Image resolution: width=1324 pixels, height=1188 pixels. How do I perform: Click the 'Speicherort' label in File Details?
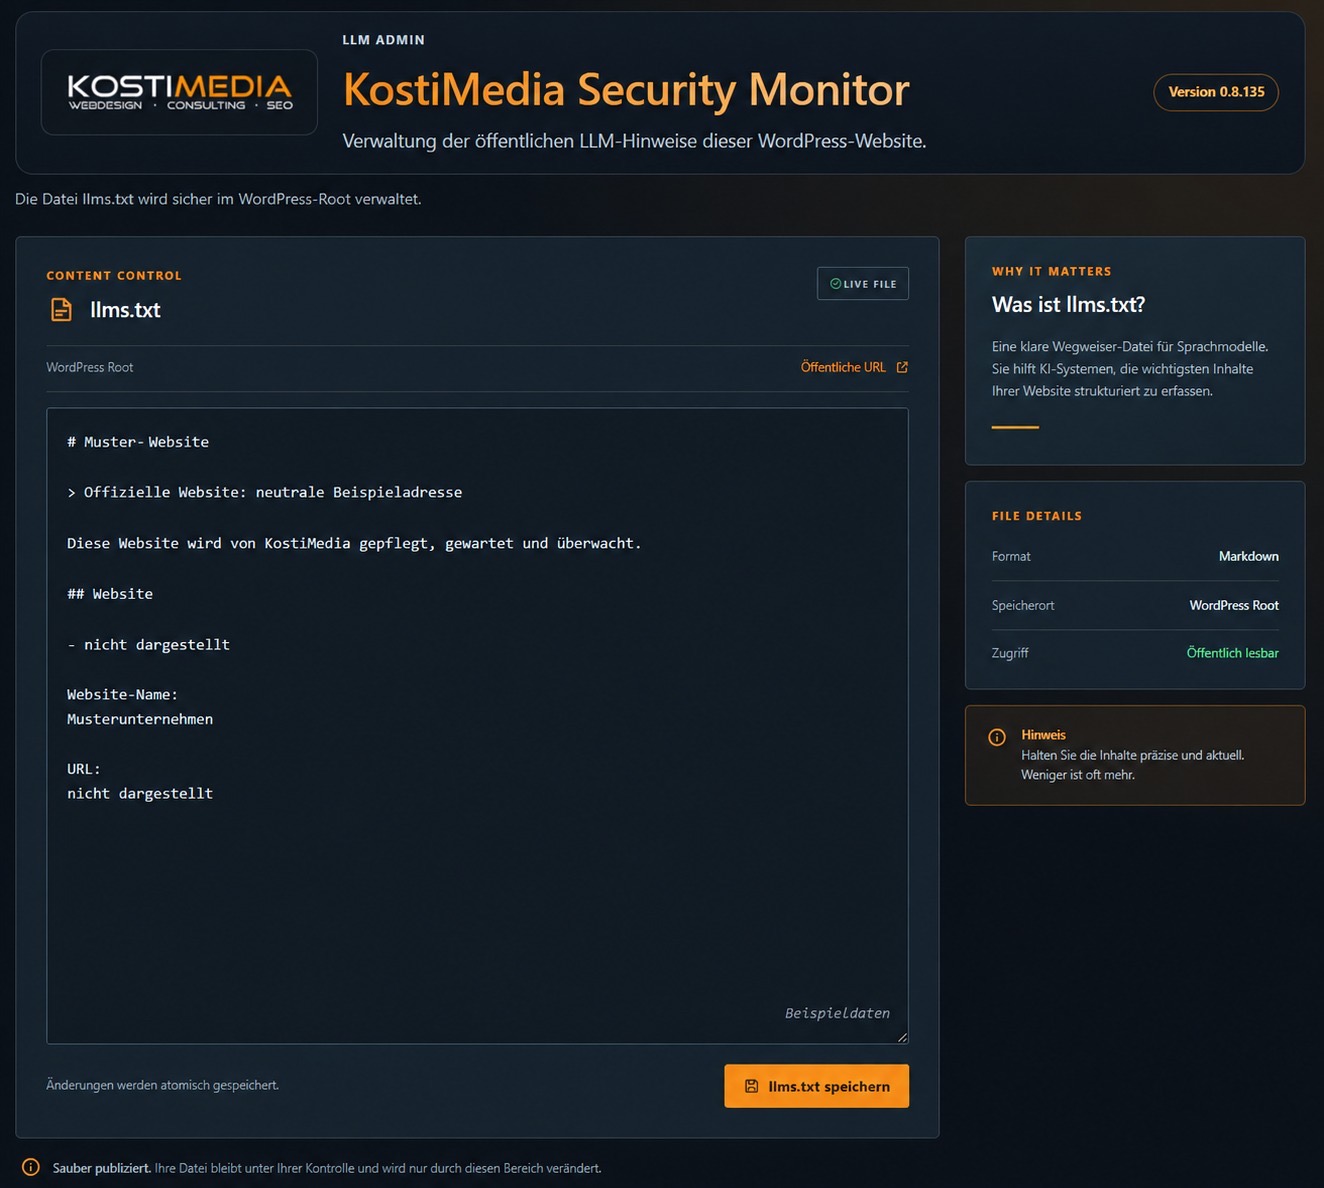coord(1023,605)
